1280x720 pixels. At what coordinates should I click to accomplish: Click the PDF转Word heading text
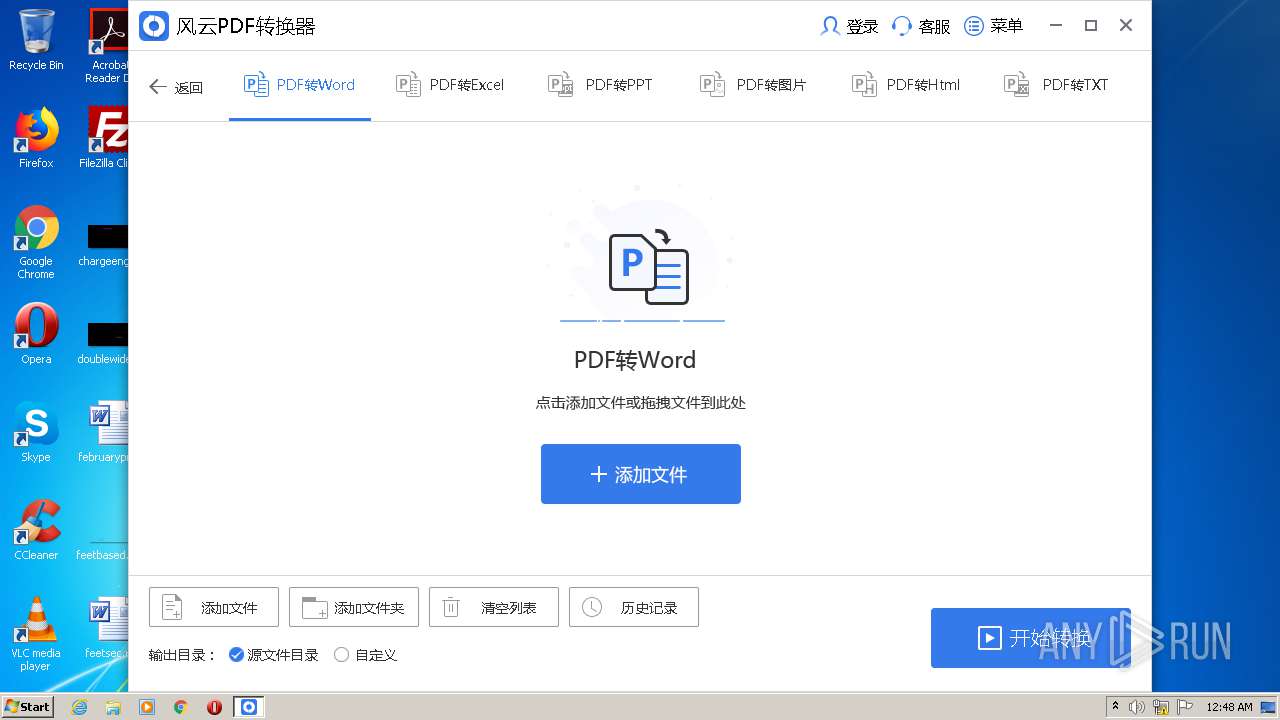pos(635,360)
